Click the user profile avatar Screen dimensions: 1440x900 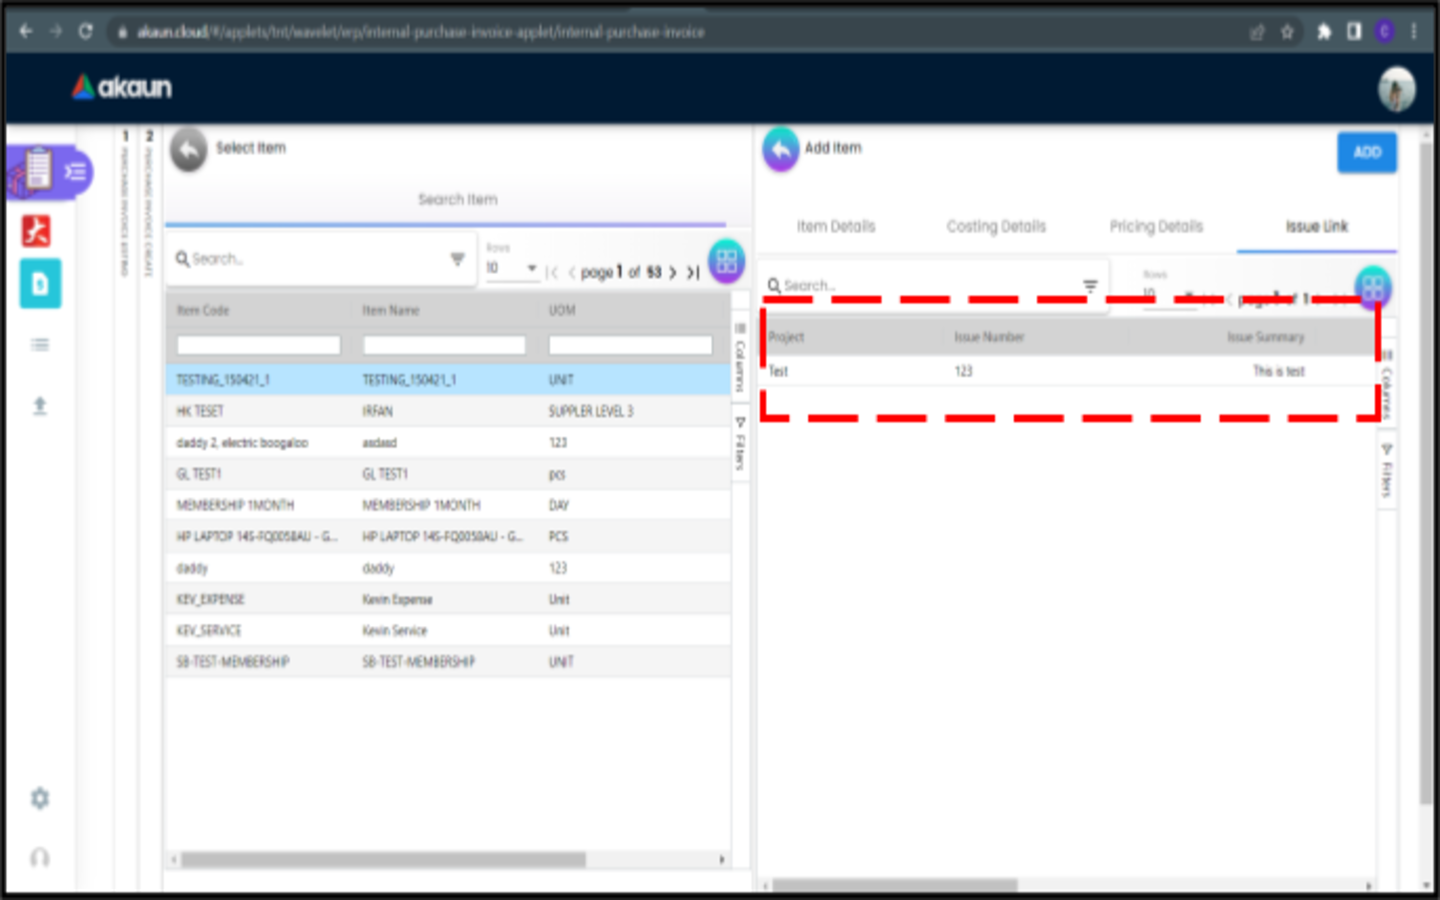tap(1396, 89)
